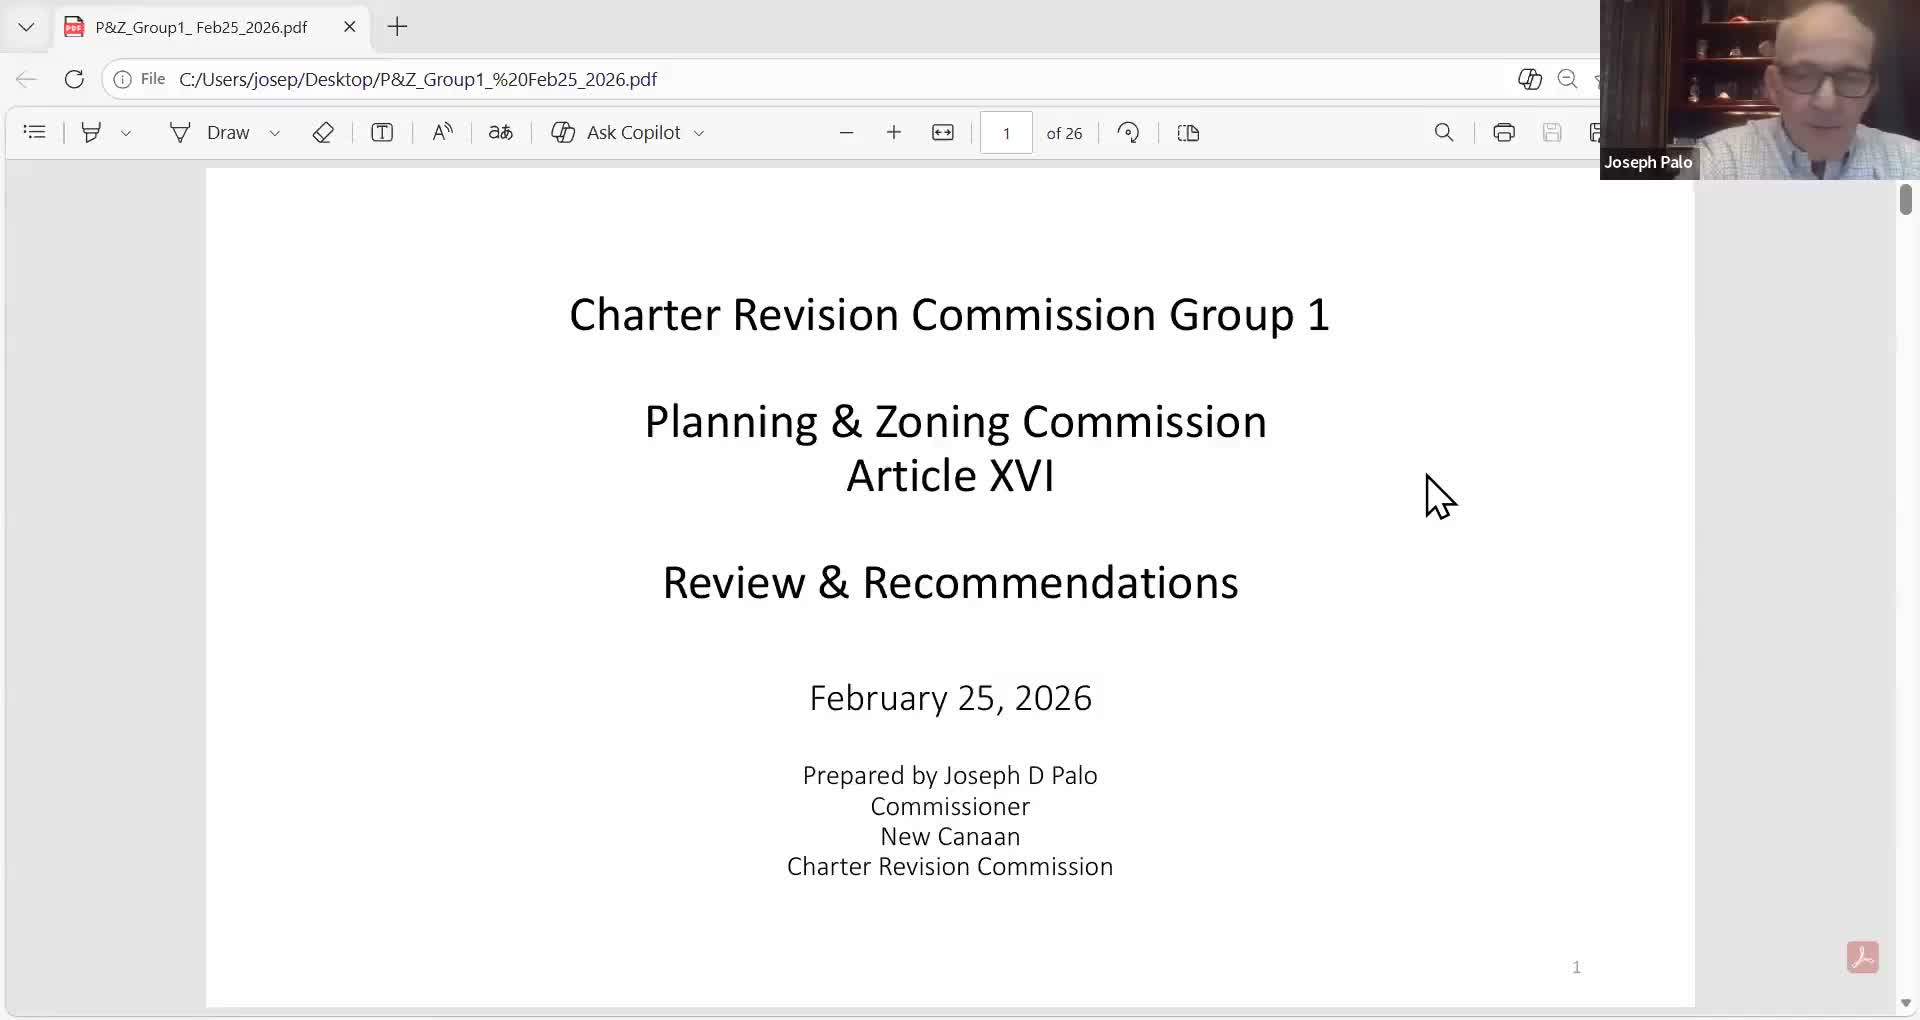Rotate the PDF page
The height and width of the screenshot is (1020, 1920).
[1127, 132]
